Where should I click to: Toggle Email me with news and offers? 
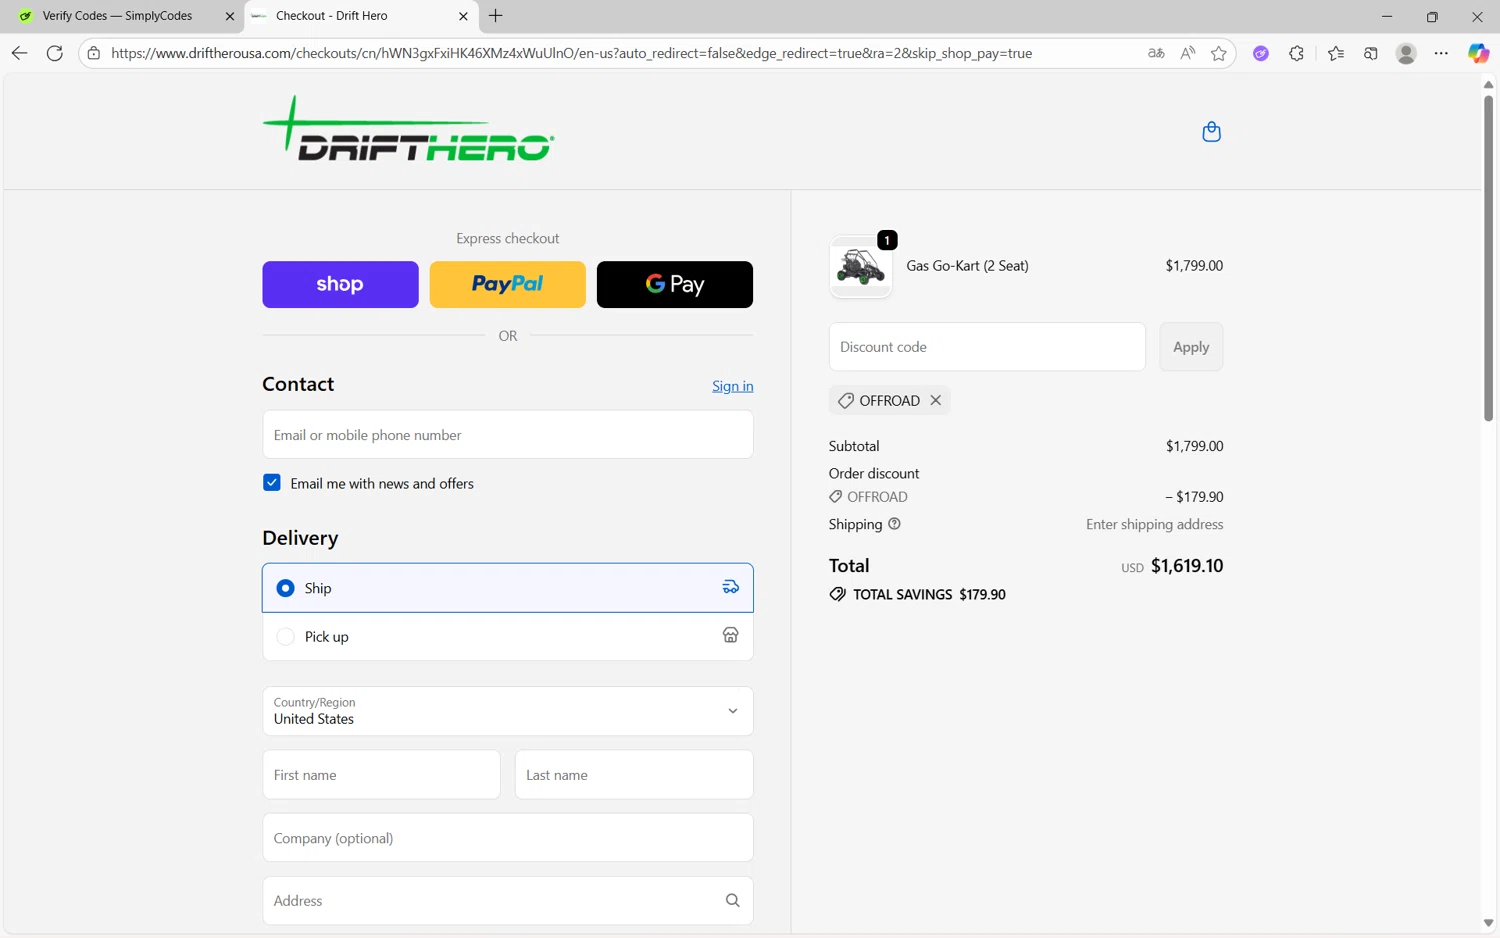click(x=272, y=483)
